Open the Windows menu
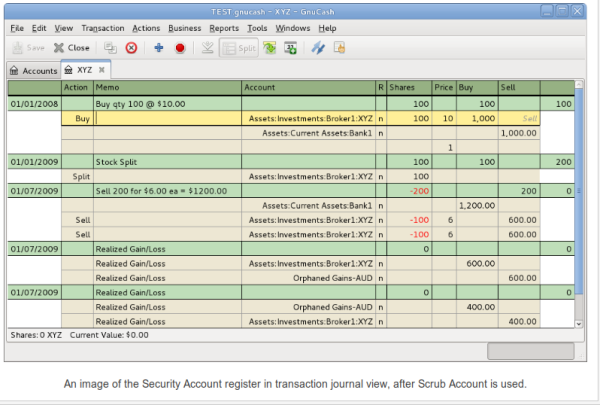Screen dimensions: 600x405 pyautogui.click(x=293, y=28)
